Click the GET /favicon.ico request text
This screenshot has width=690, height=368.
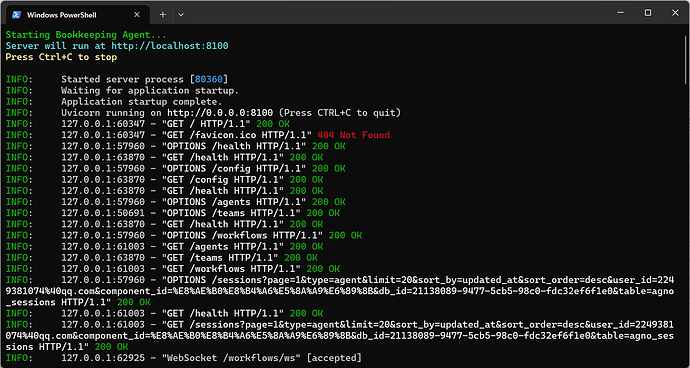(237, 135)
